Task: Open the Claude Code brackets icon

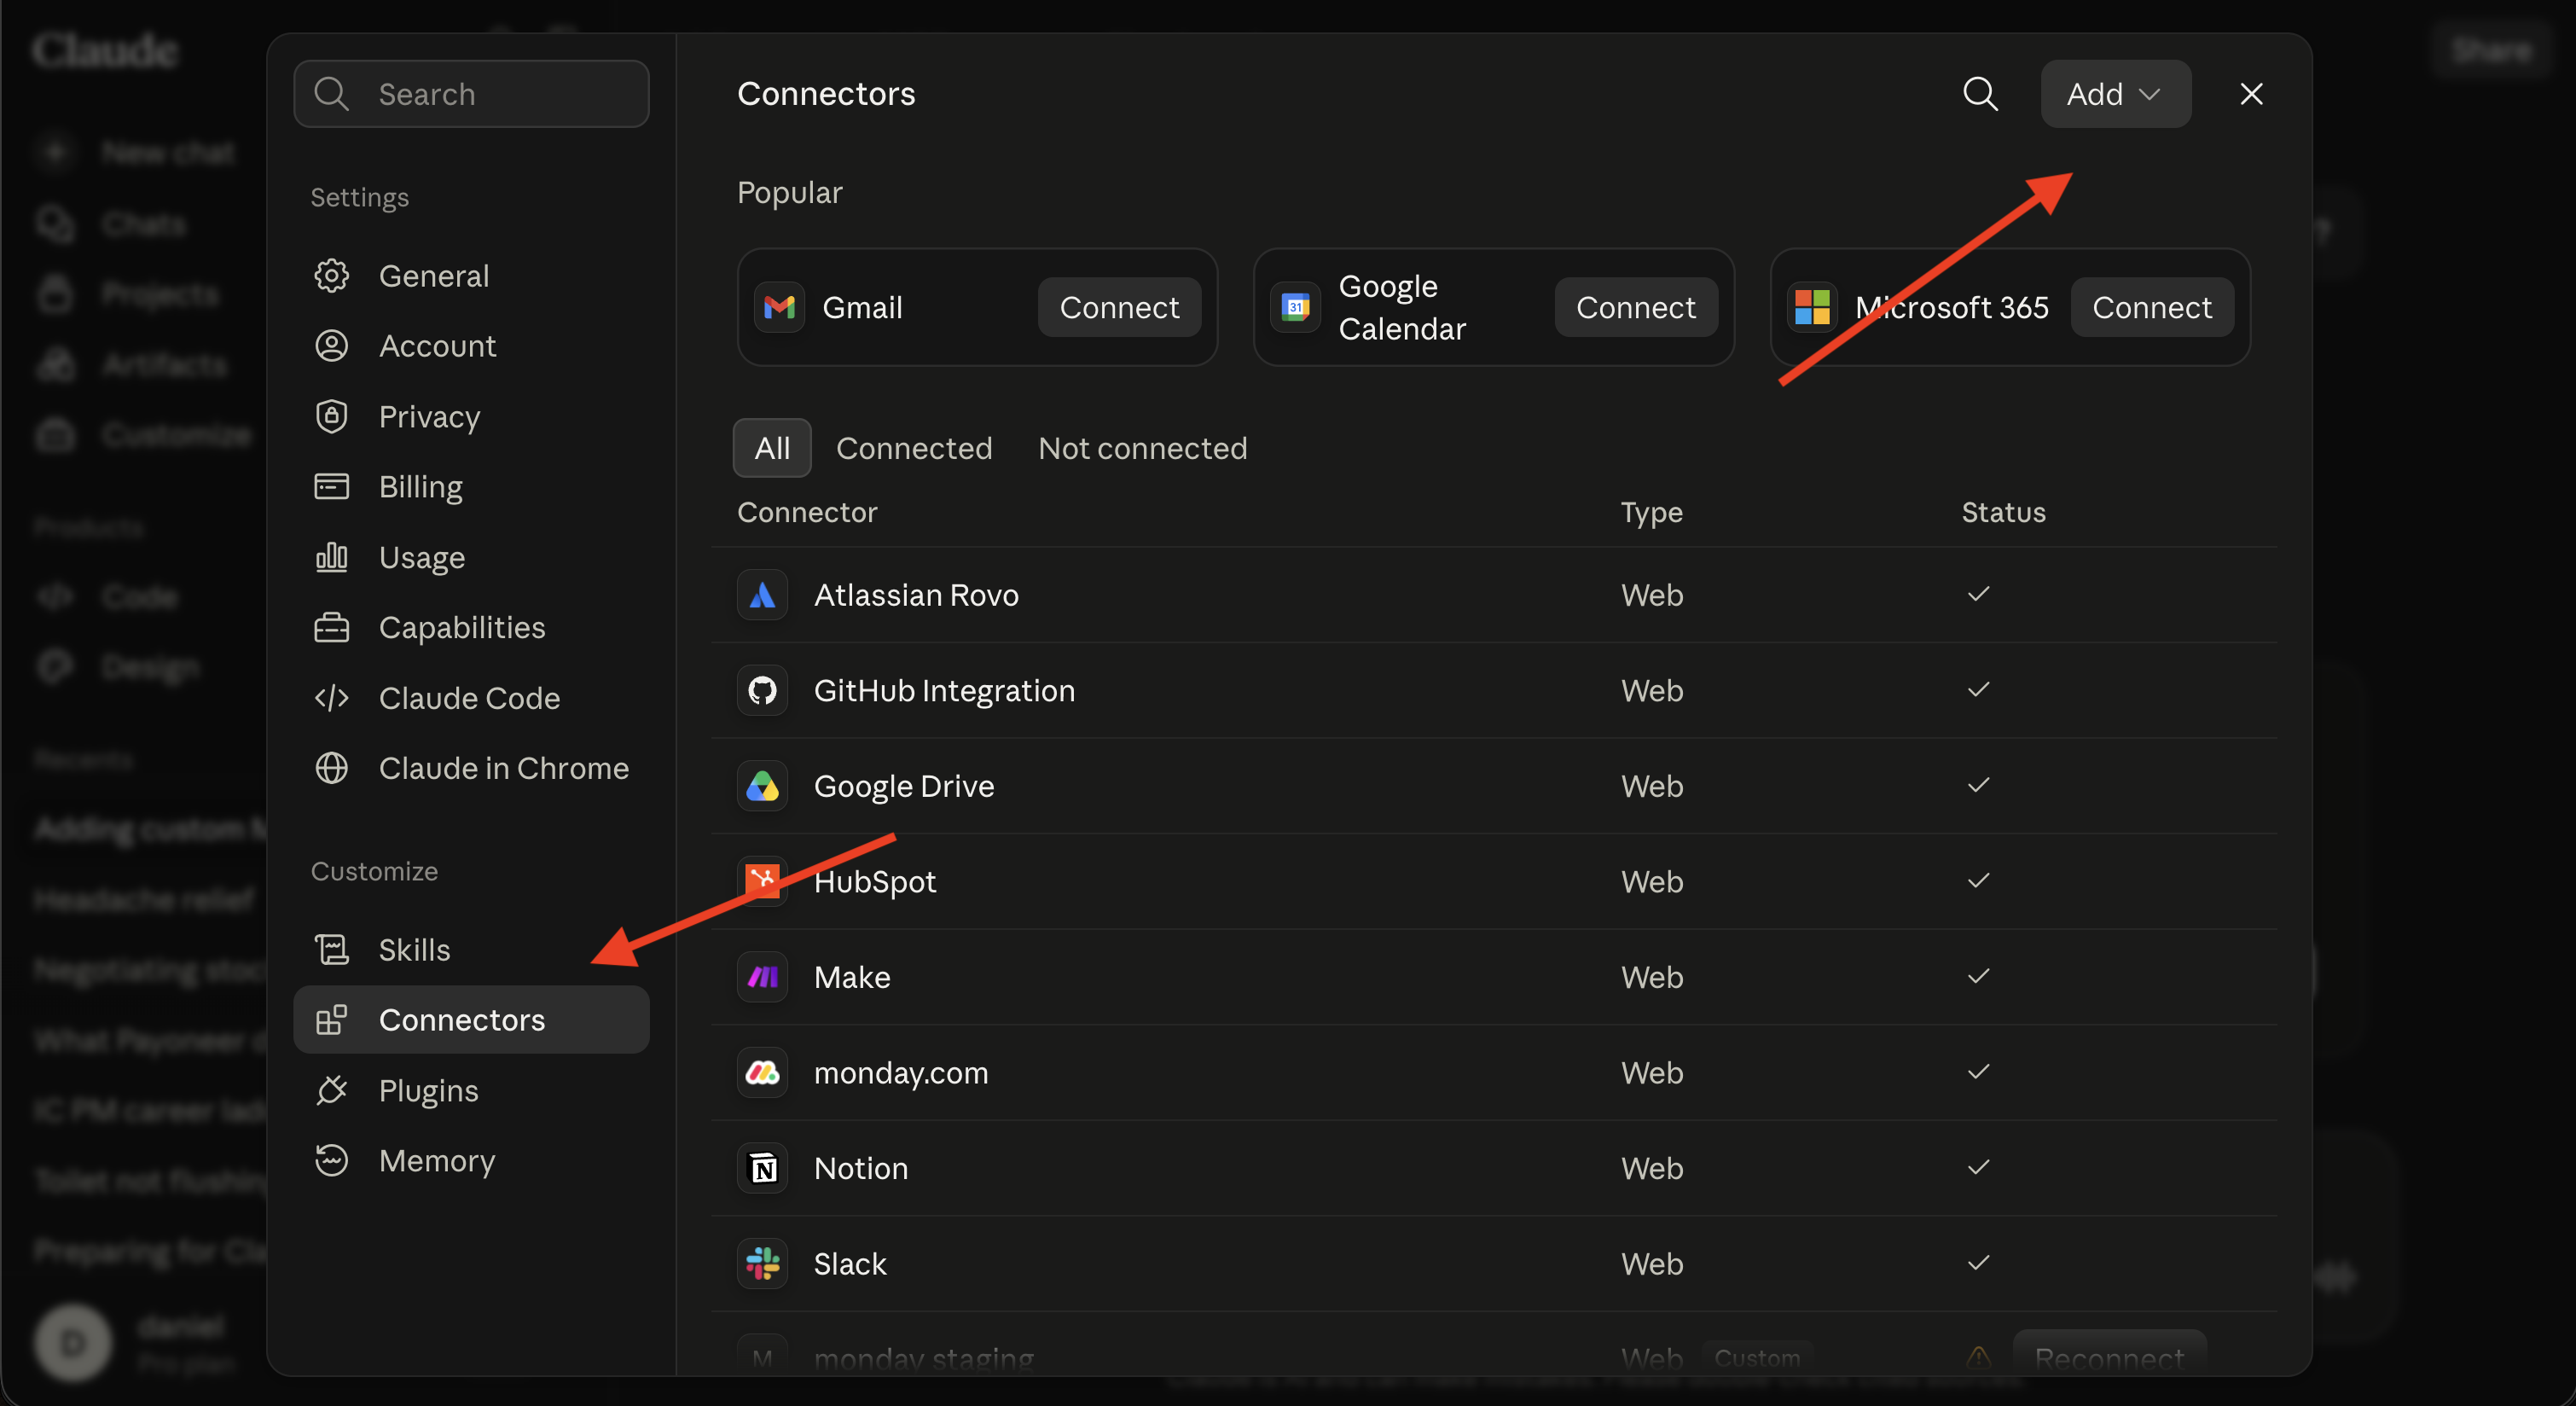Action: 331,697
